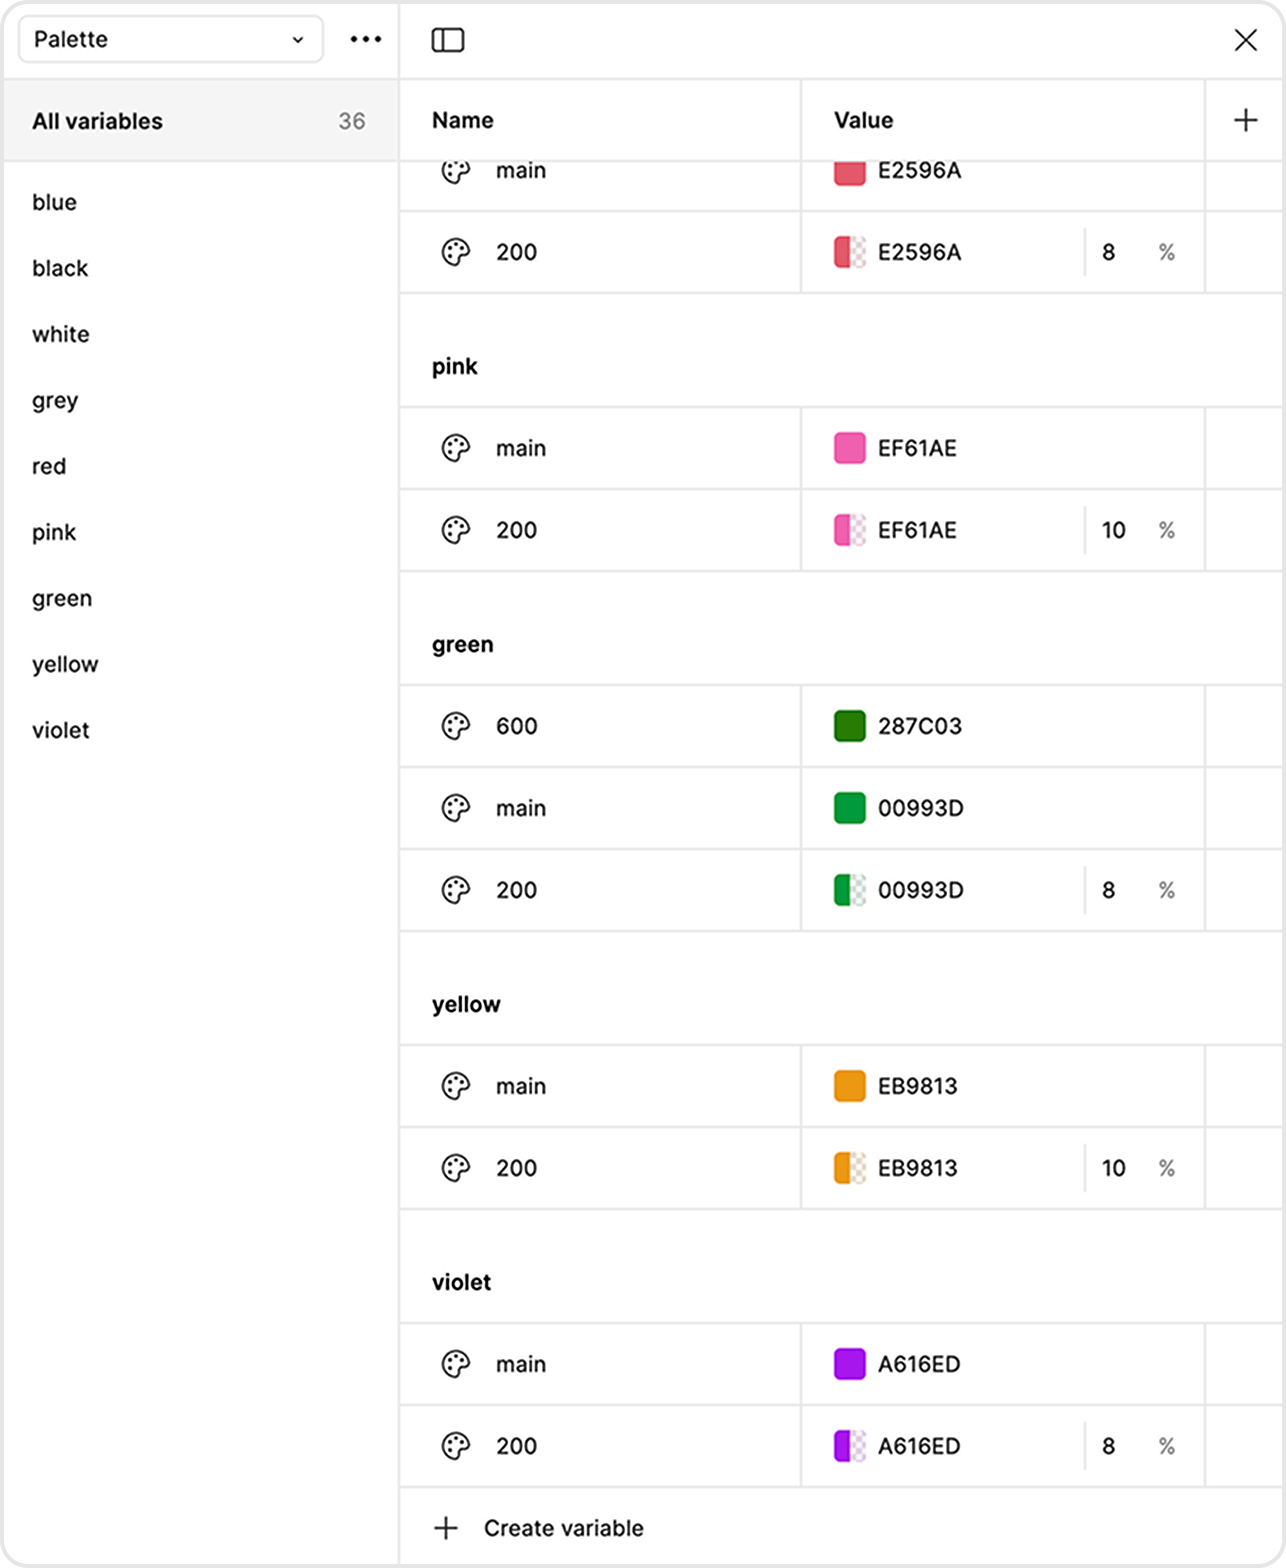Click palette icon of yellow main variable
Image resolution: width=1286 pixels, height=1568 pixels.
tap(456, 1086)
